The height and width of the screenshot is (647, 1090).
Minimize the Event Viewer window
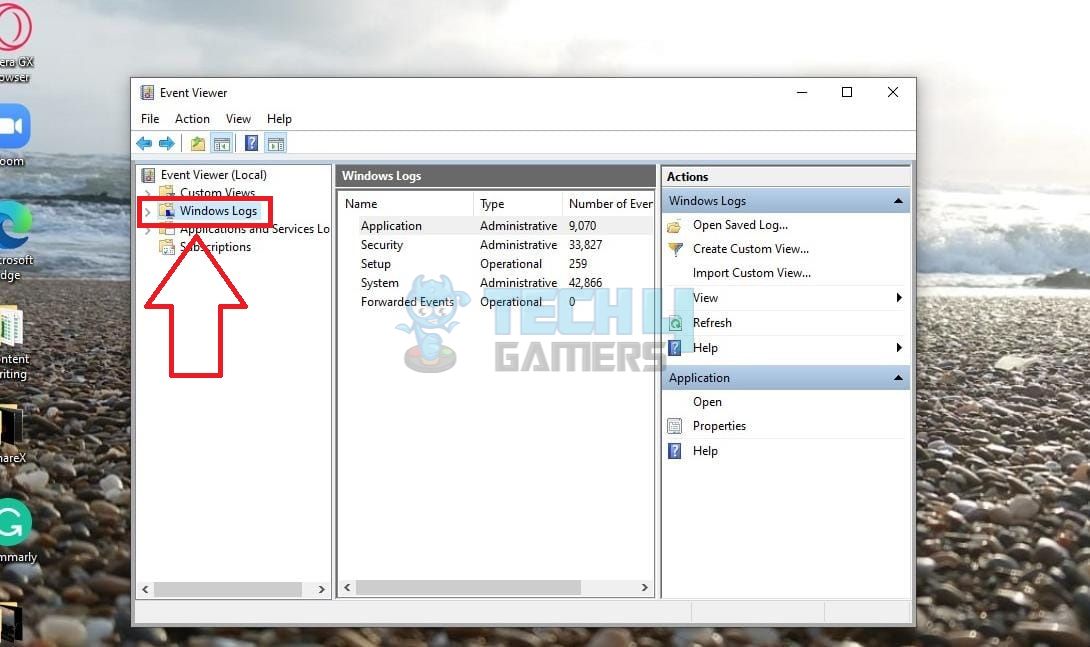pos(802,92)
